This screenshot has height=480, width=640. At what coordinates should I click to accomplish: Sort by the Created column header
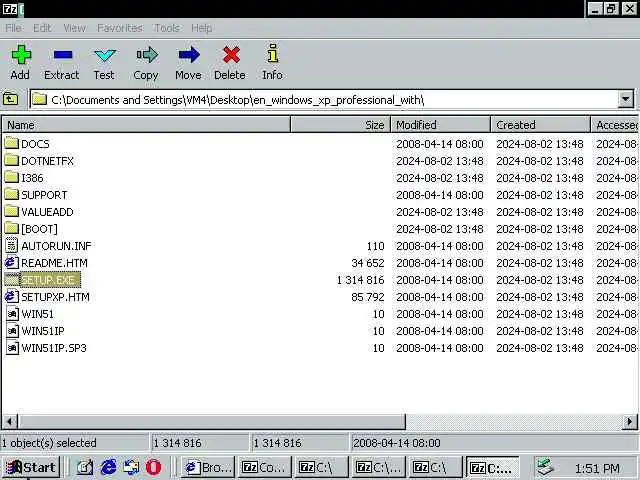[541, 124]
